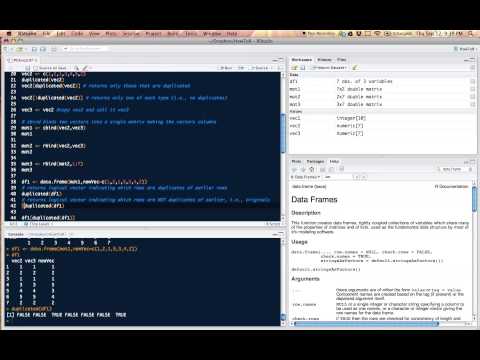Viewport: 480px width, 360px height.
Task: Click the print document toolbar icon
Action: pos(54,49)
